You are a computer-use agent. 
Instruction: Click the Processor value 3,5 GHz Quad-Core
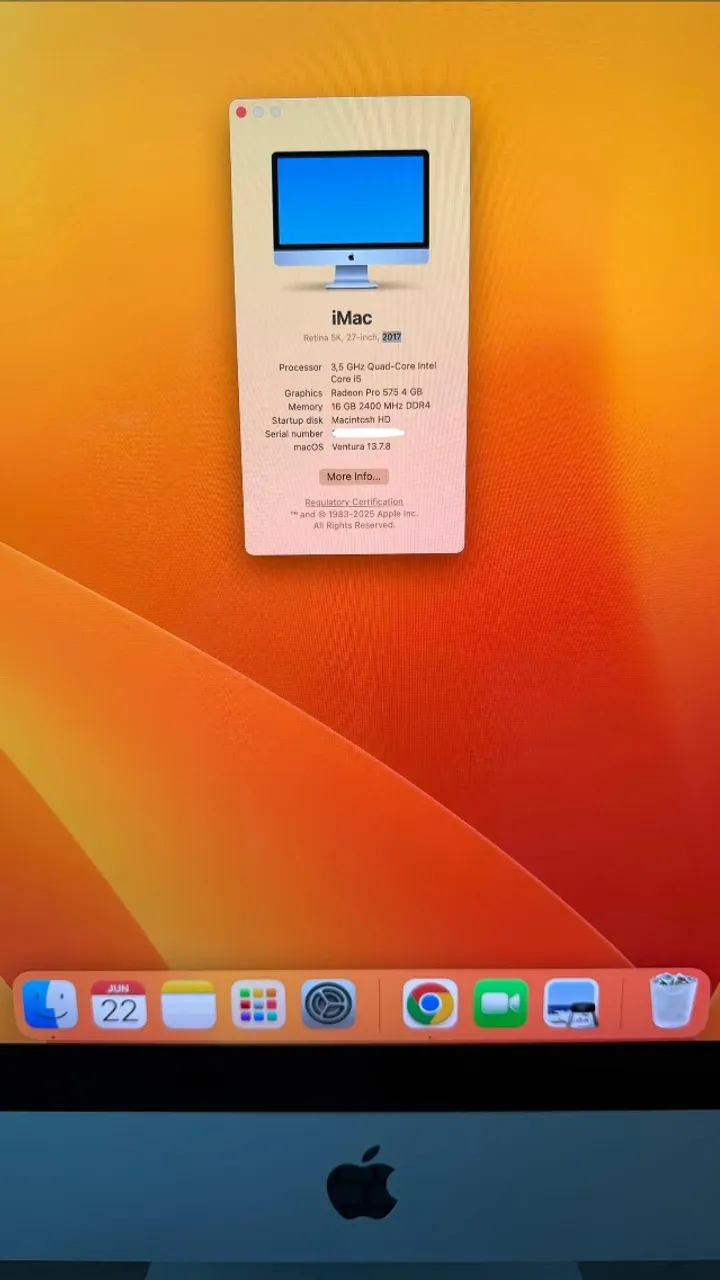(x=384, y=373)
